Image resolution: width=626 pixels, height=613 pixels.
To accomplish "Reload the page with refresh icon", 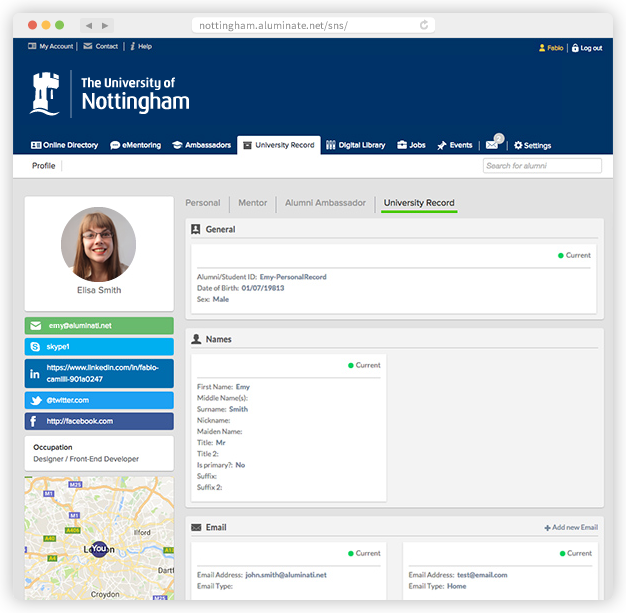I will [x=424, y=25].
